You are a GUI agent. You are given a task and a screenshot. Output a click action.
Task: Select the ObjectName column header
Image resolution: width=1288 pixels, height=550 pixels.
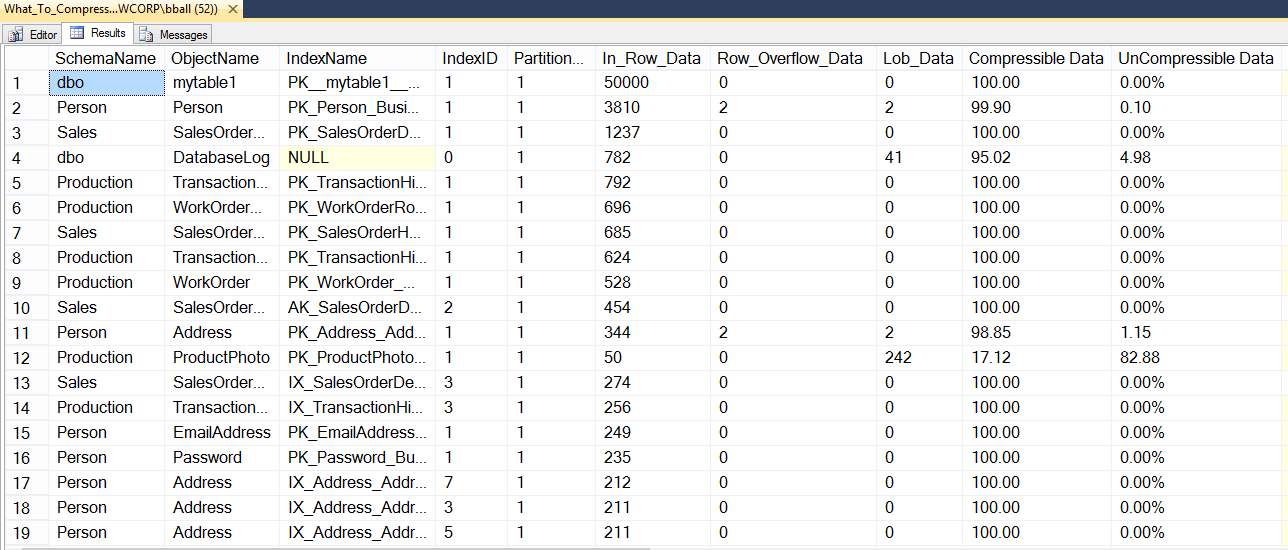click(215, 58)
